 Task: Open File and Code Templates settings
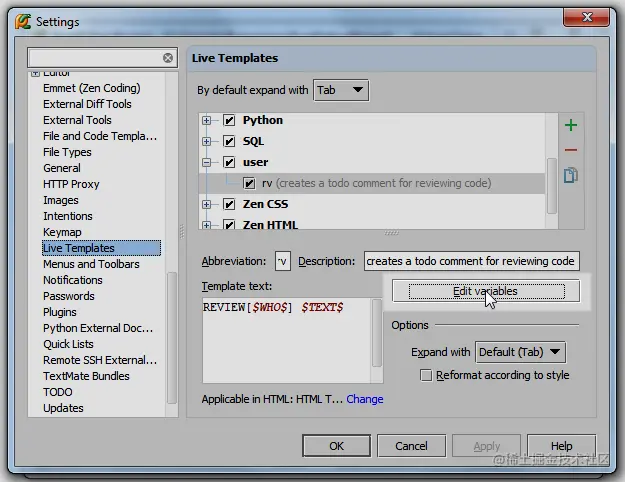click(x=100, y=136)
